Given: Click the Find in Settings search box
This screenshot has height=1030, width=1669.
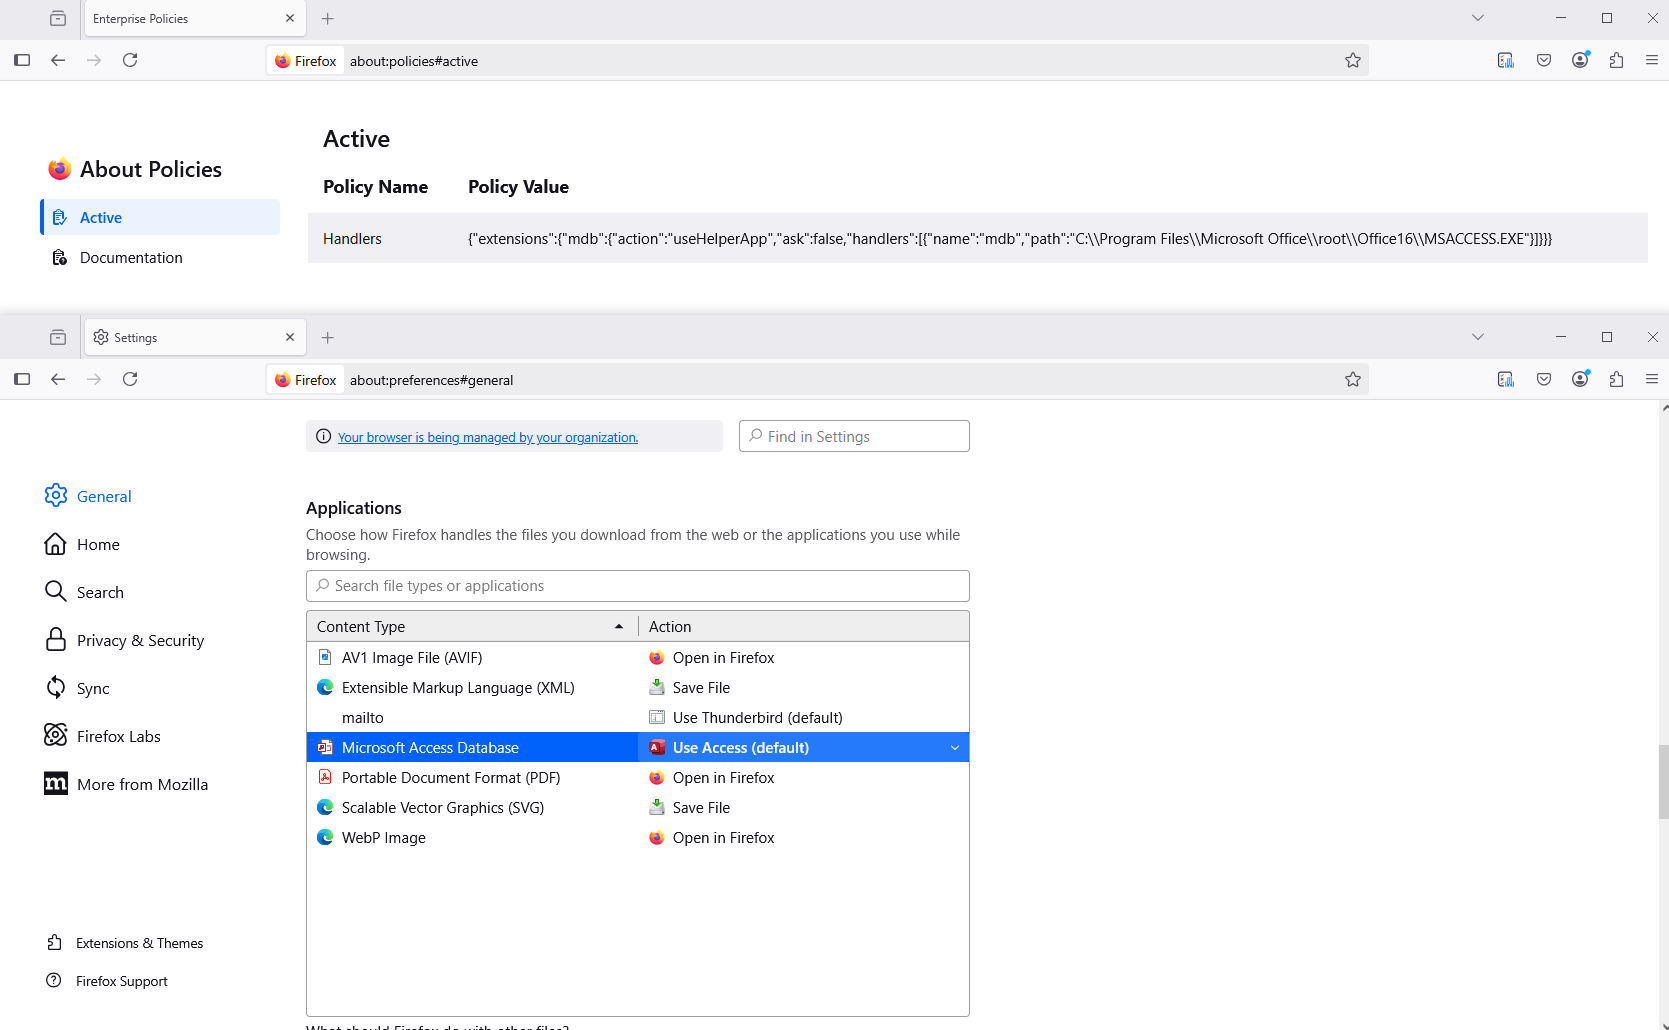Looking at the screenshot, I should click(x=854, y=436).
